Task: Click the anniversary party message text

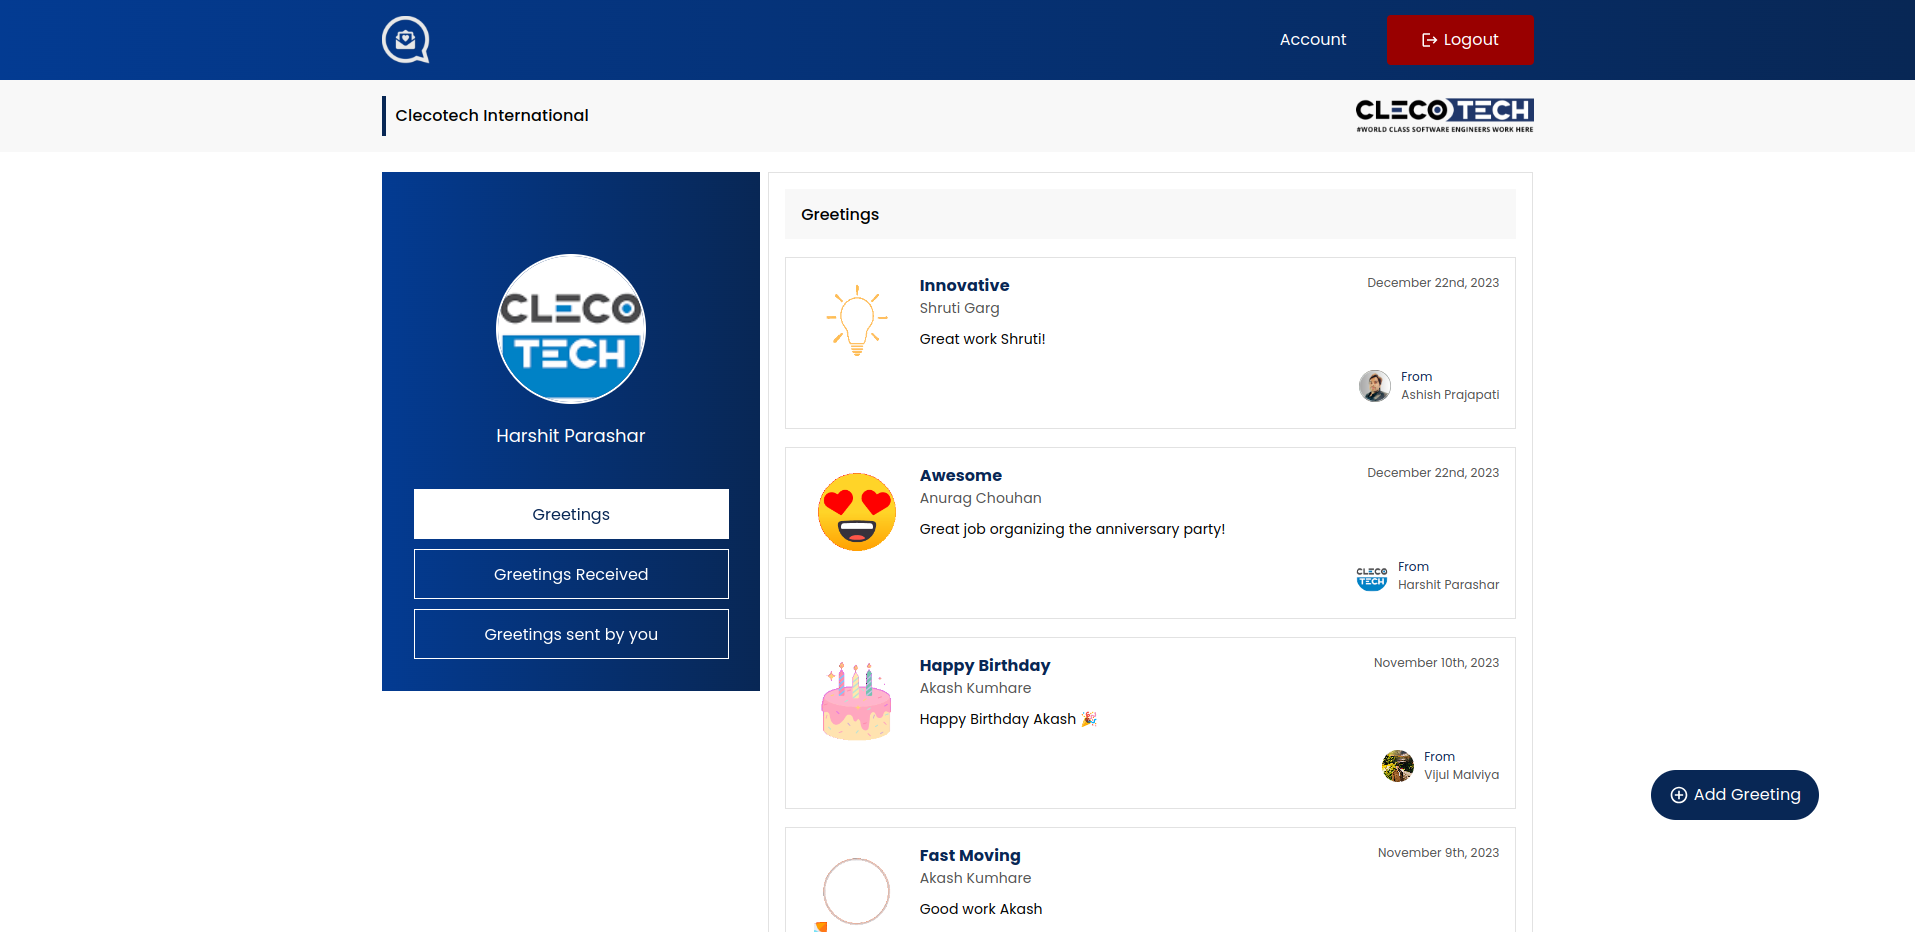Action: pyautogui.click(x=1072, y=529)
